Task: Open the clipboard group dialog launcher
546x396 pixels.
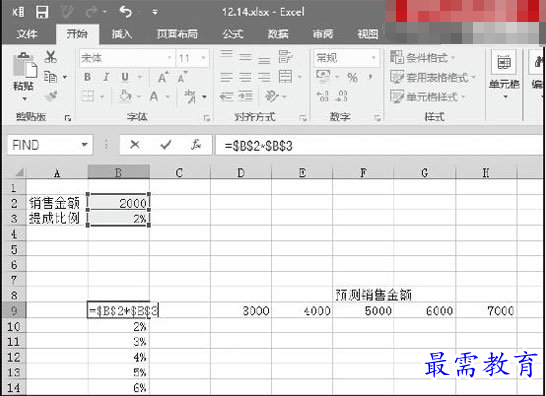Action: point(68,118)
